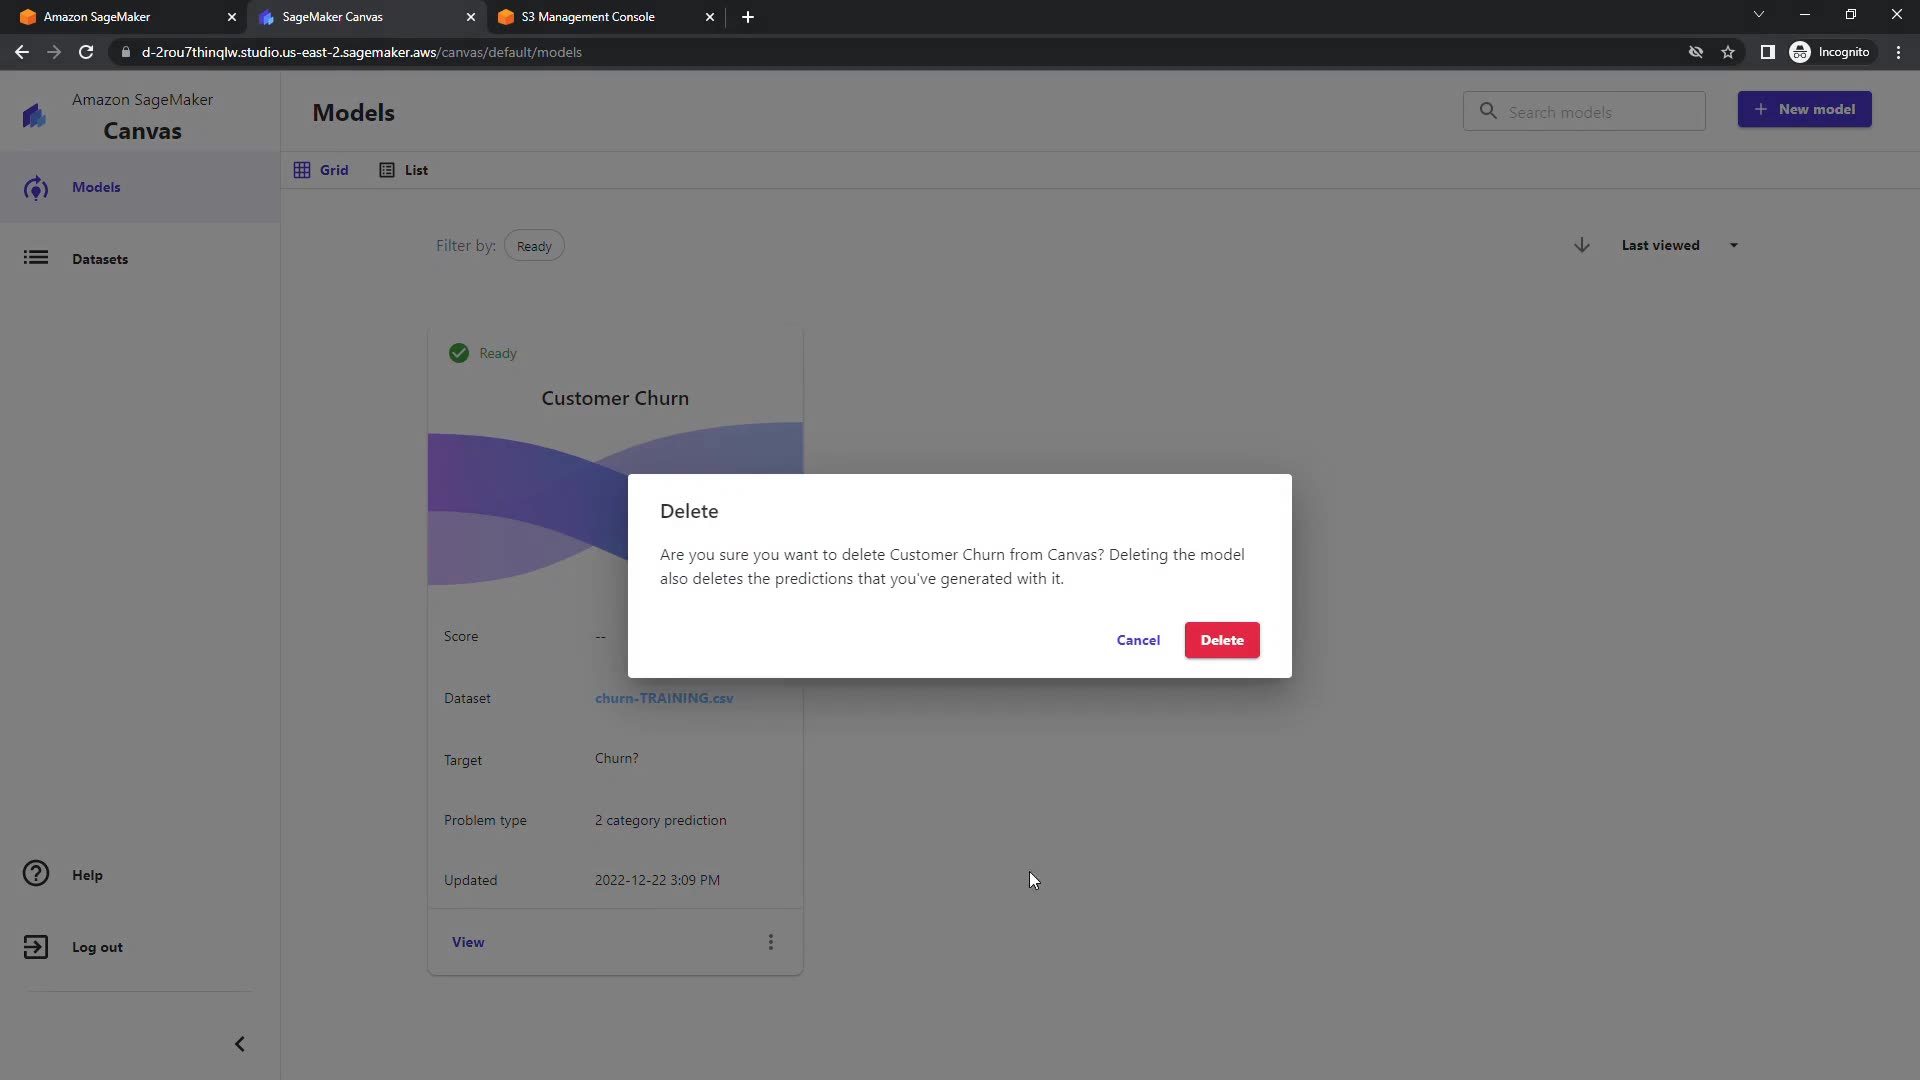Viewport: 1920px width, 1080px height.
Task: Switch to S3 Management Console tab
Action: (x=588, y=17)
